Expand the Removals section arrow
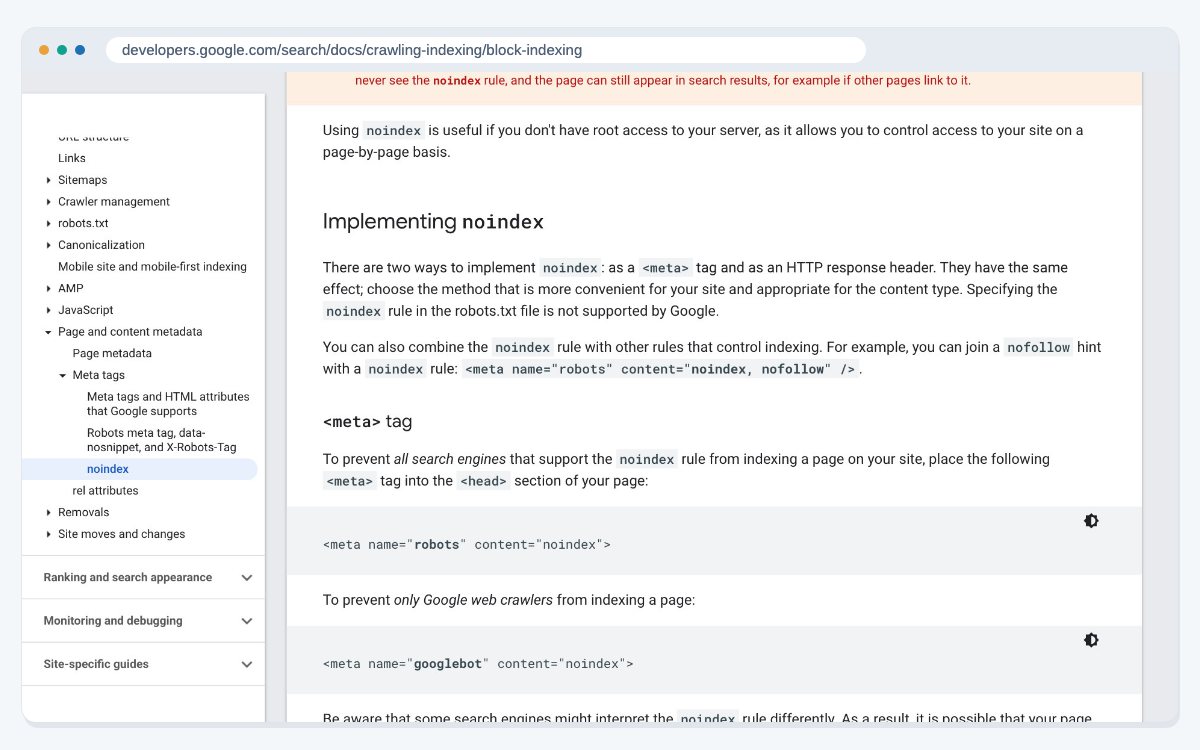 pyautogui.click(x=49, y=512)
